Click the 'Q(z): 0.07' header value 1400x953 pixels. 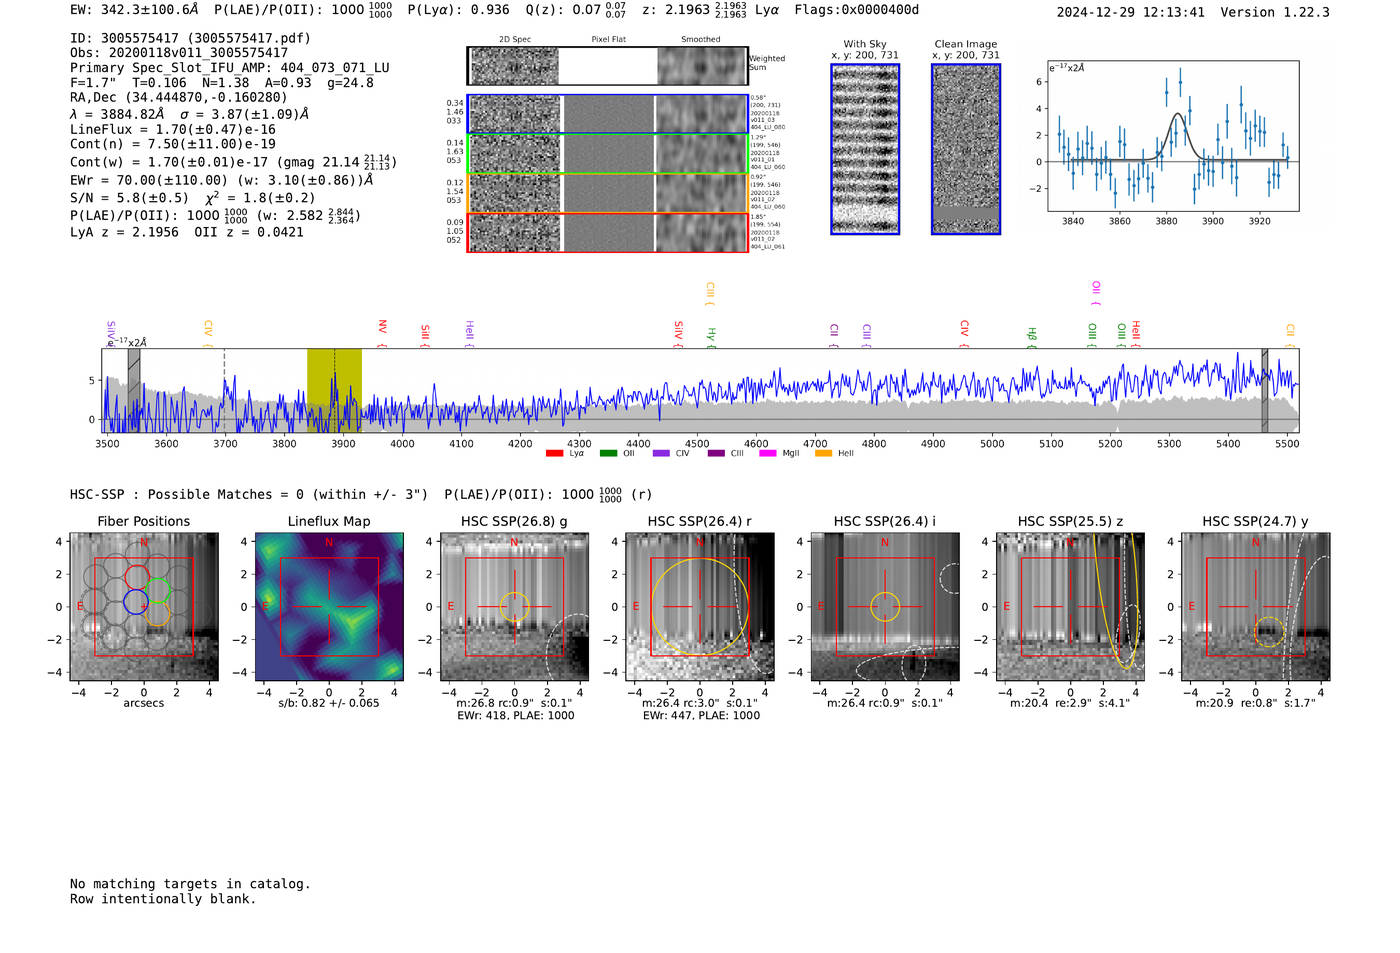pos(562,10)
